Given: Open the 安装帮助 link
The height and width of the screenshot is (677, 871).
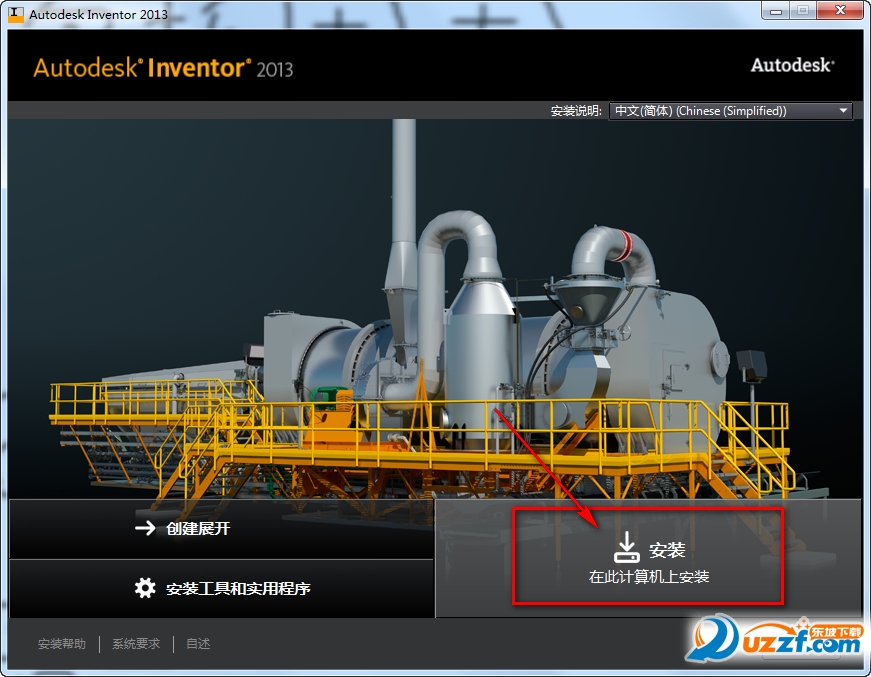Looking at the screenshot, I should point(62,644).
